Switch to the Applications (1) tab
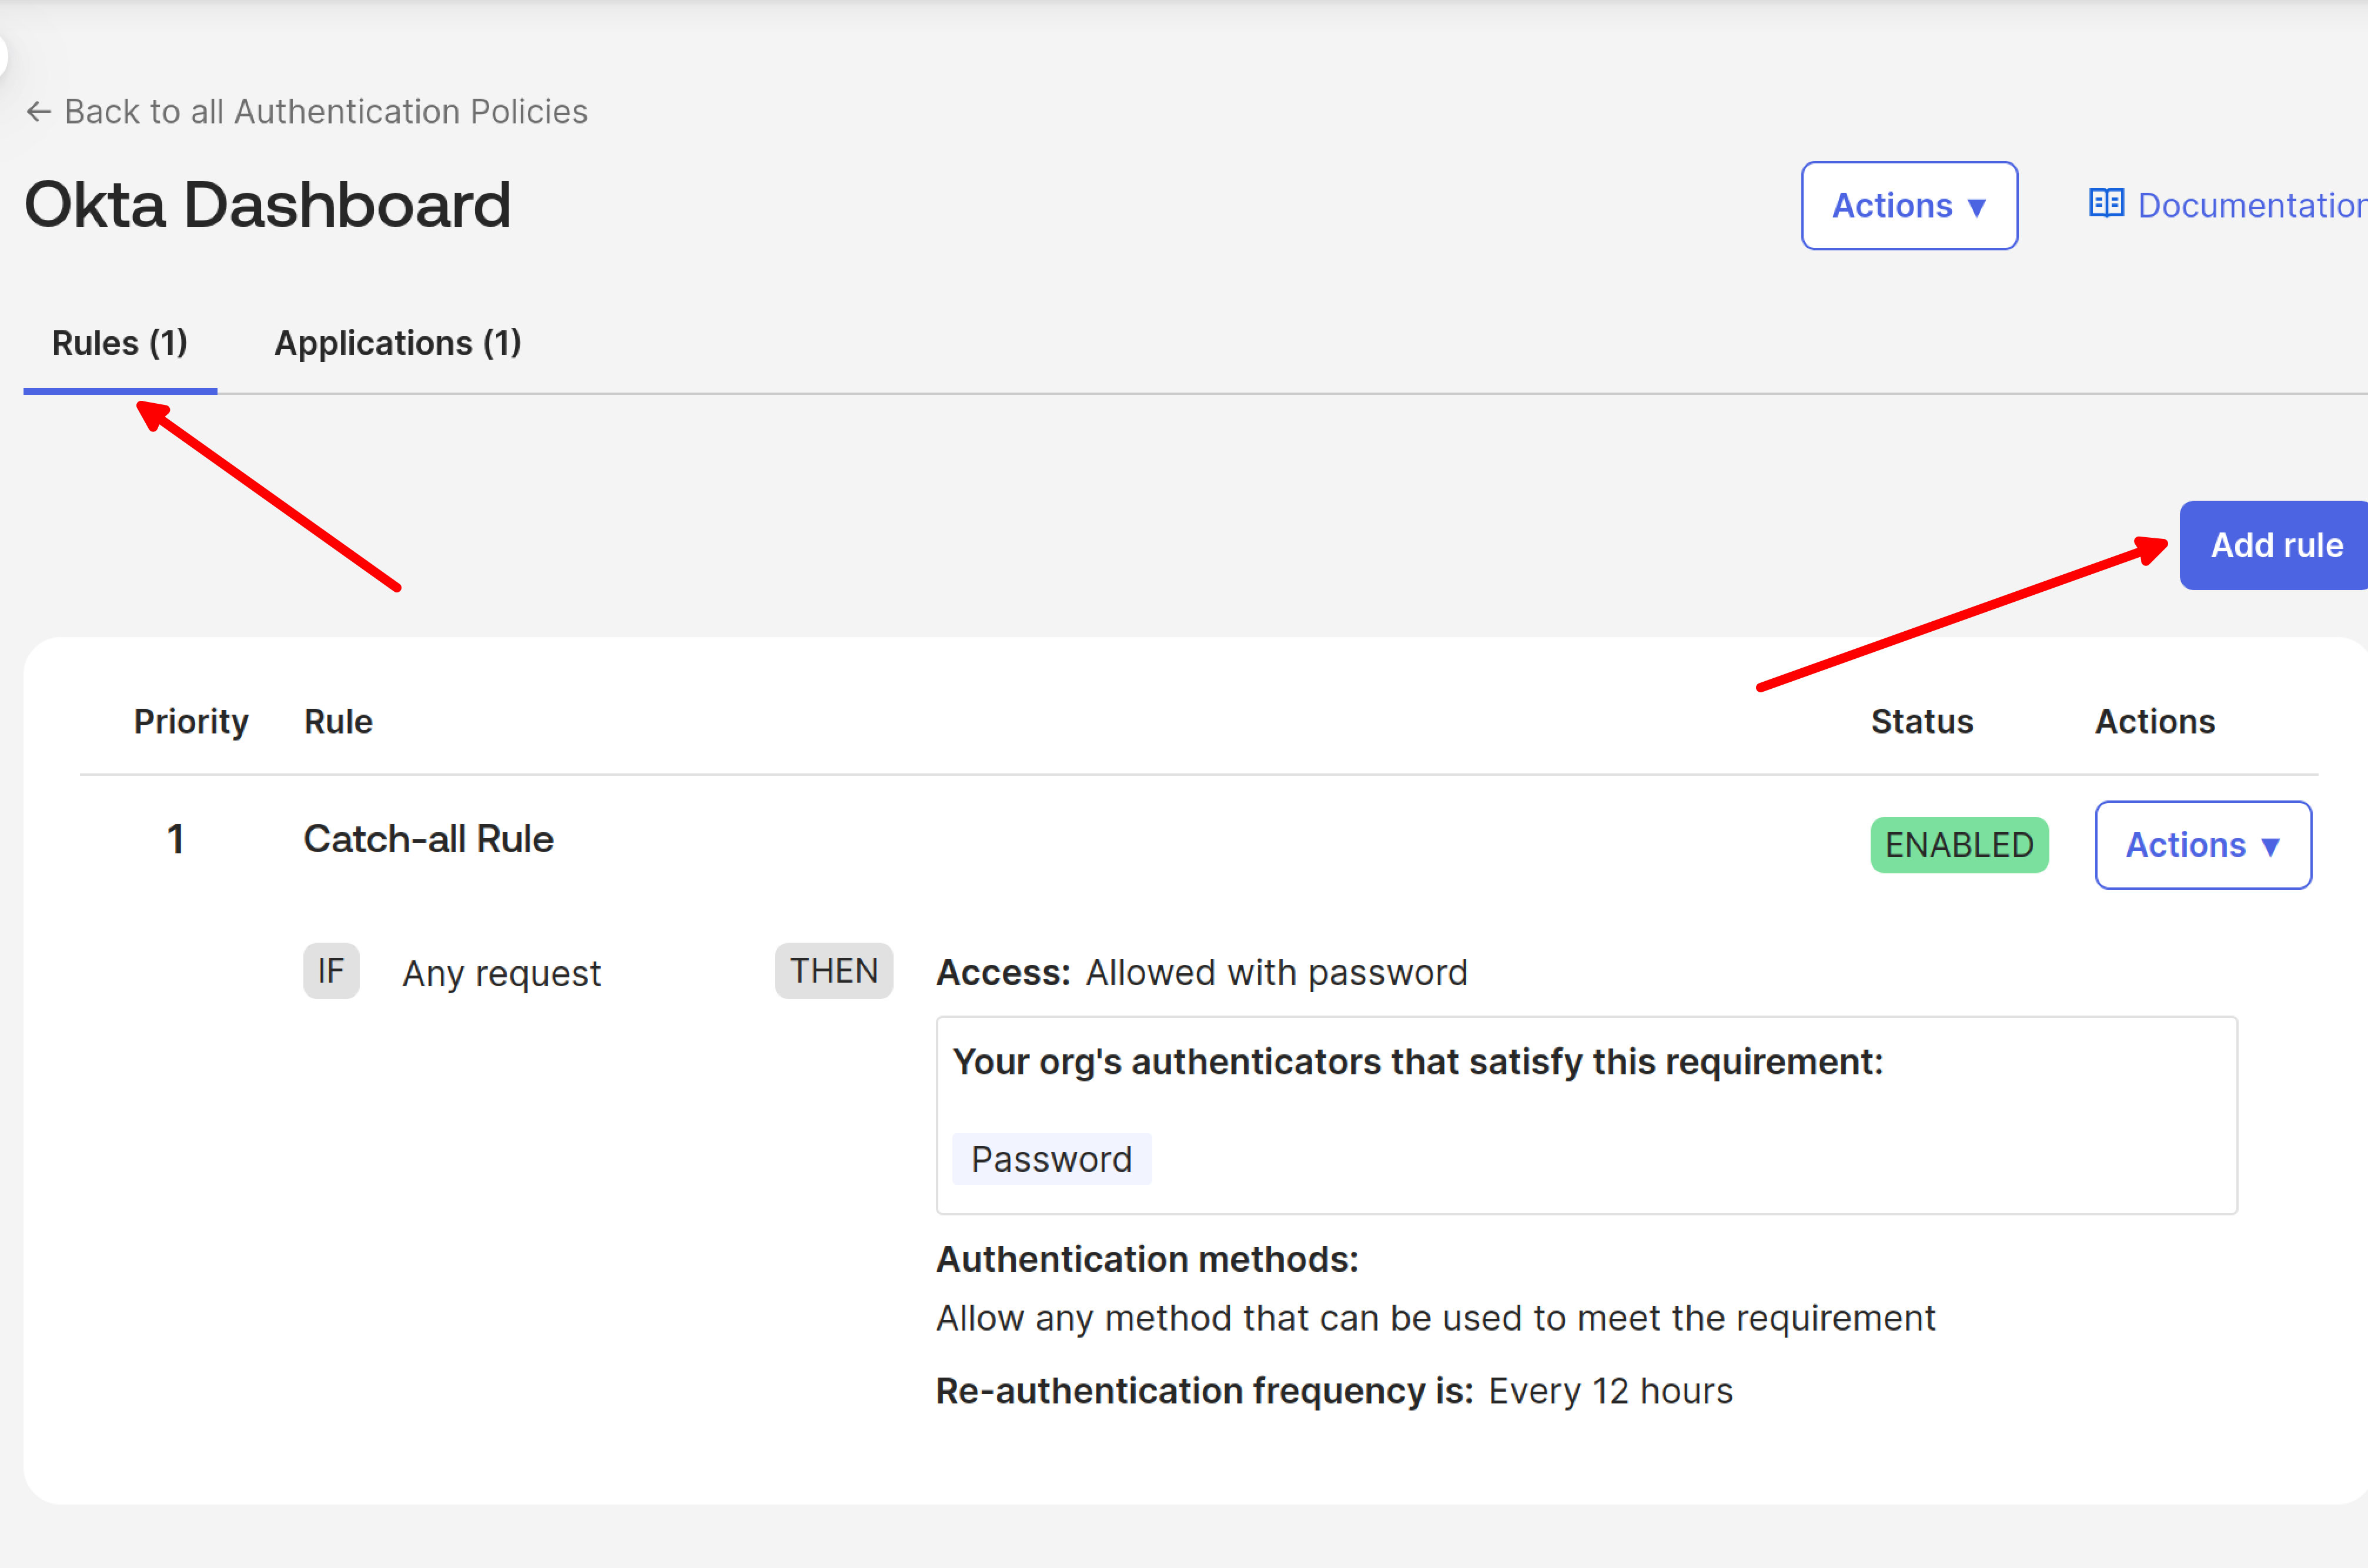This screenshot has width=2368, height=1568. tap(397, 343)
